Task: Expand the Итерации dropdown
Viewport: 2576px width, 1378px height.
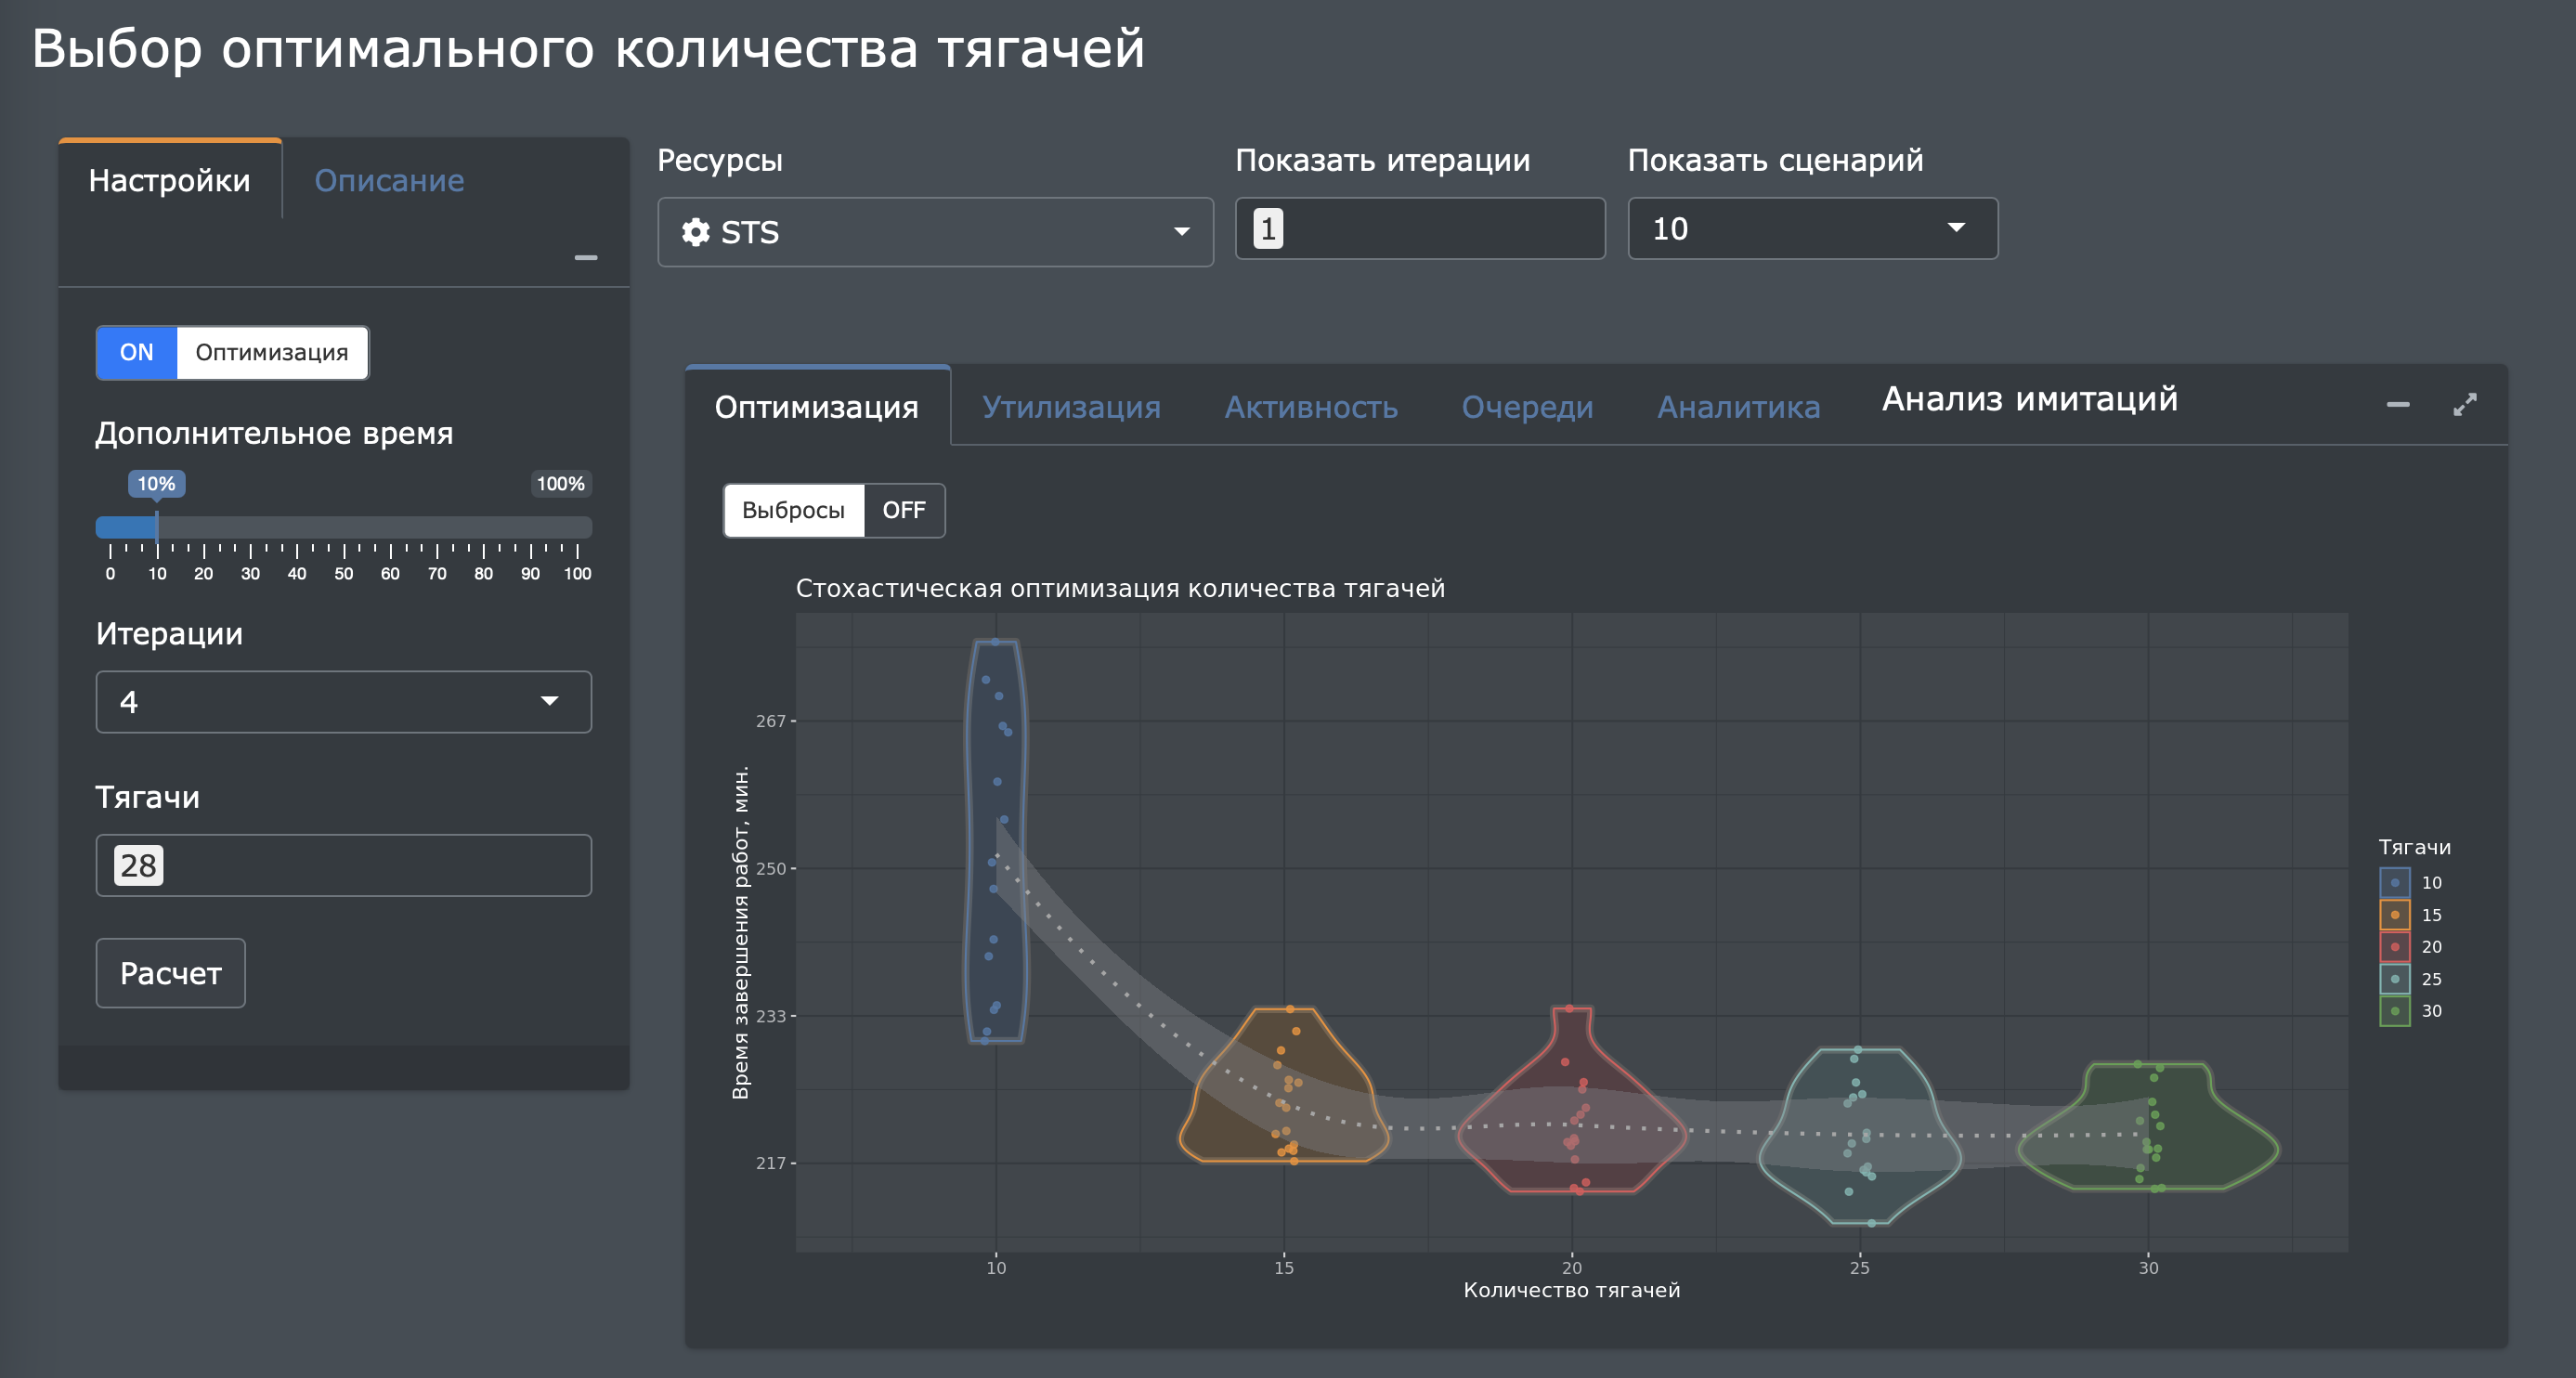Action: (x=343, y=702)
